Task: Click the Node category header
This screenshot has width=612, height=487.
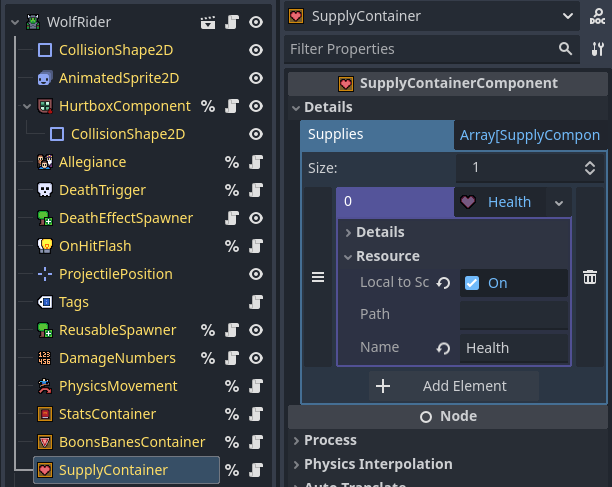Action: (x=448, y=417)
